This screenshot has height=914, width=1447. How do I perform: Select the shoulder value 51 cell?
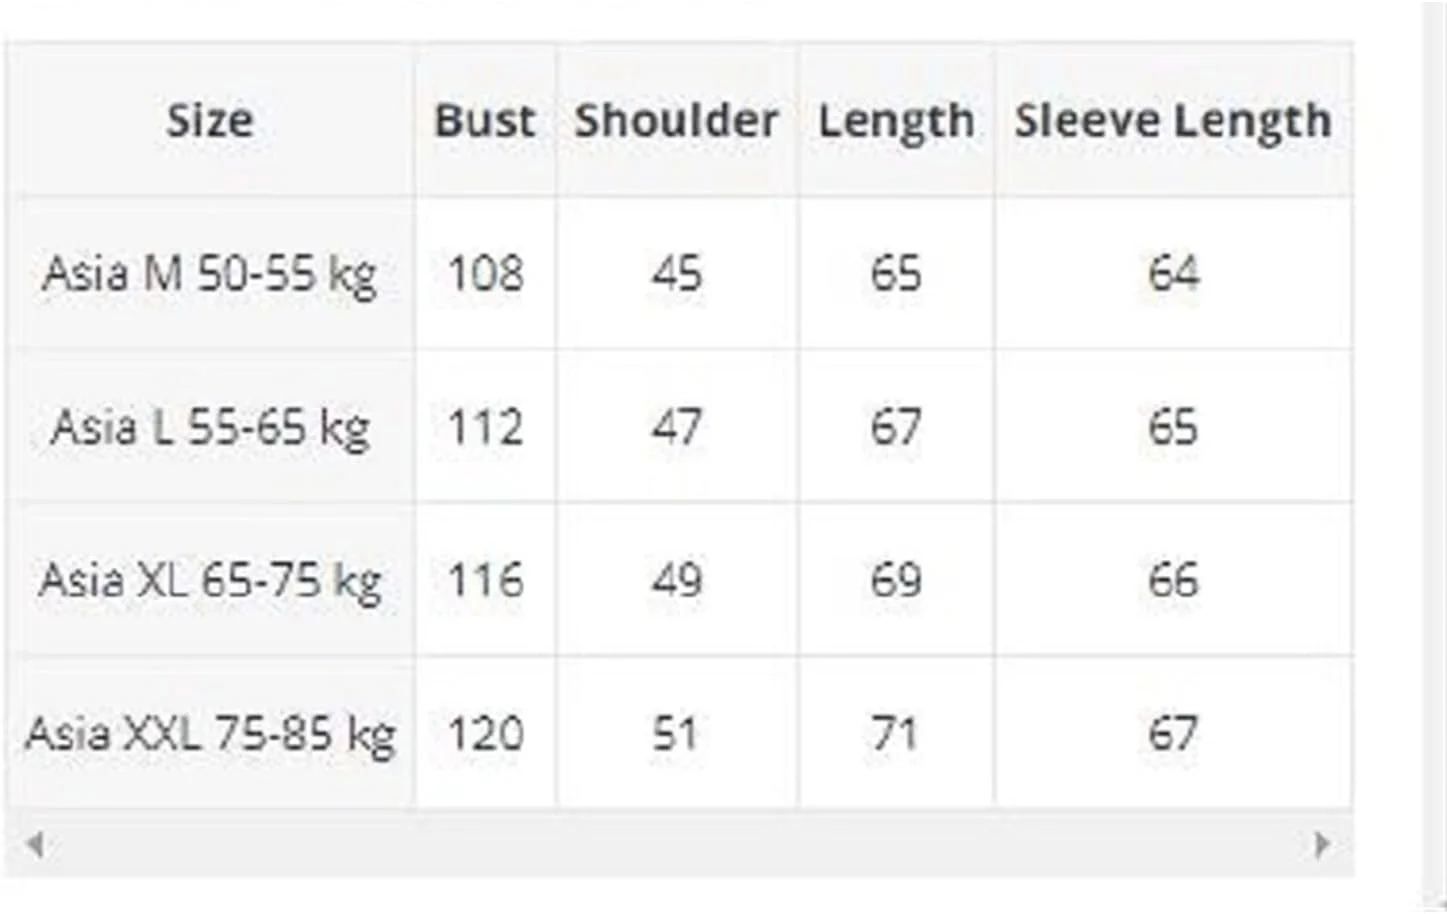click(x=676, y=733)
